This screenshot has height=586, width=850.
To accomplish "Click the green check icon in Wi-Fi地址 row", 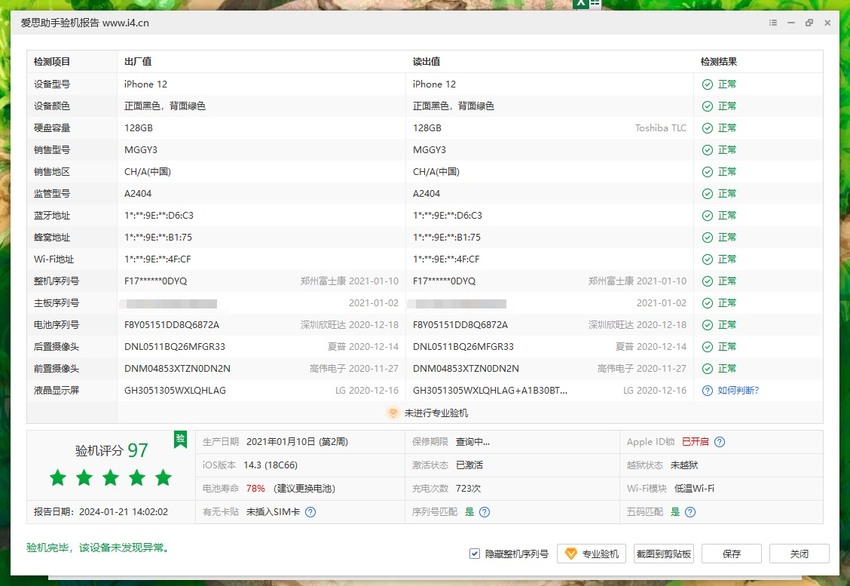I will pyautogui.click(x=707, y=259).
